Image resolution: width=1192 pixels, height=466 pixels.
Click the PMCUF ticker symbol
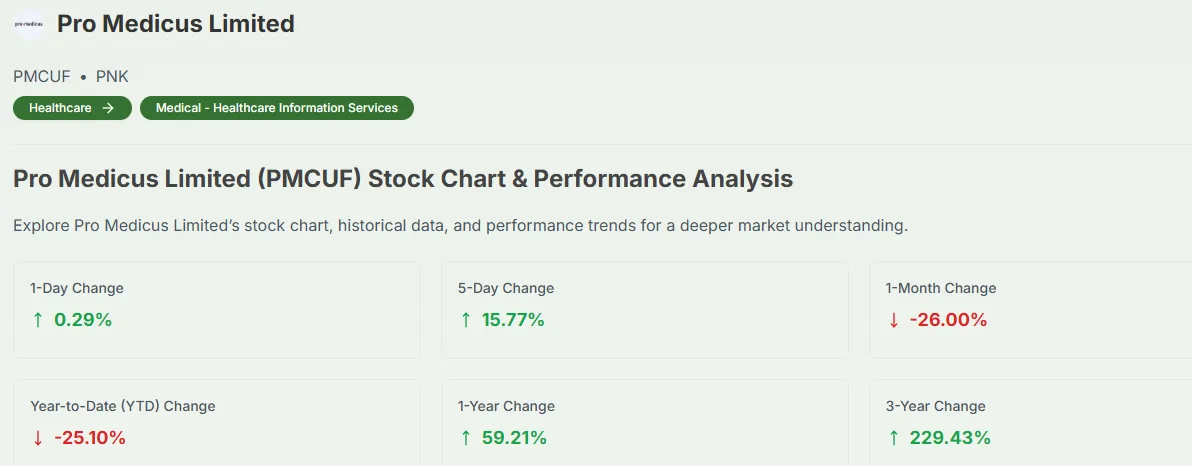tap(42, 77)
